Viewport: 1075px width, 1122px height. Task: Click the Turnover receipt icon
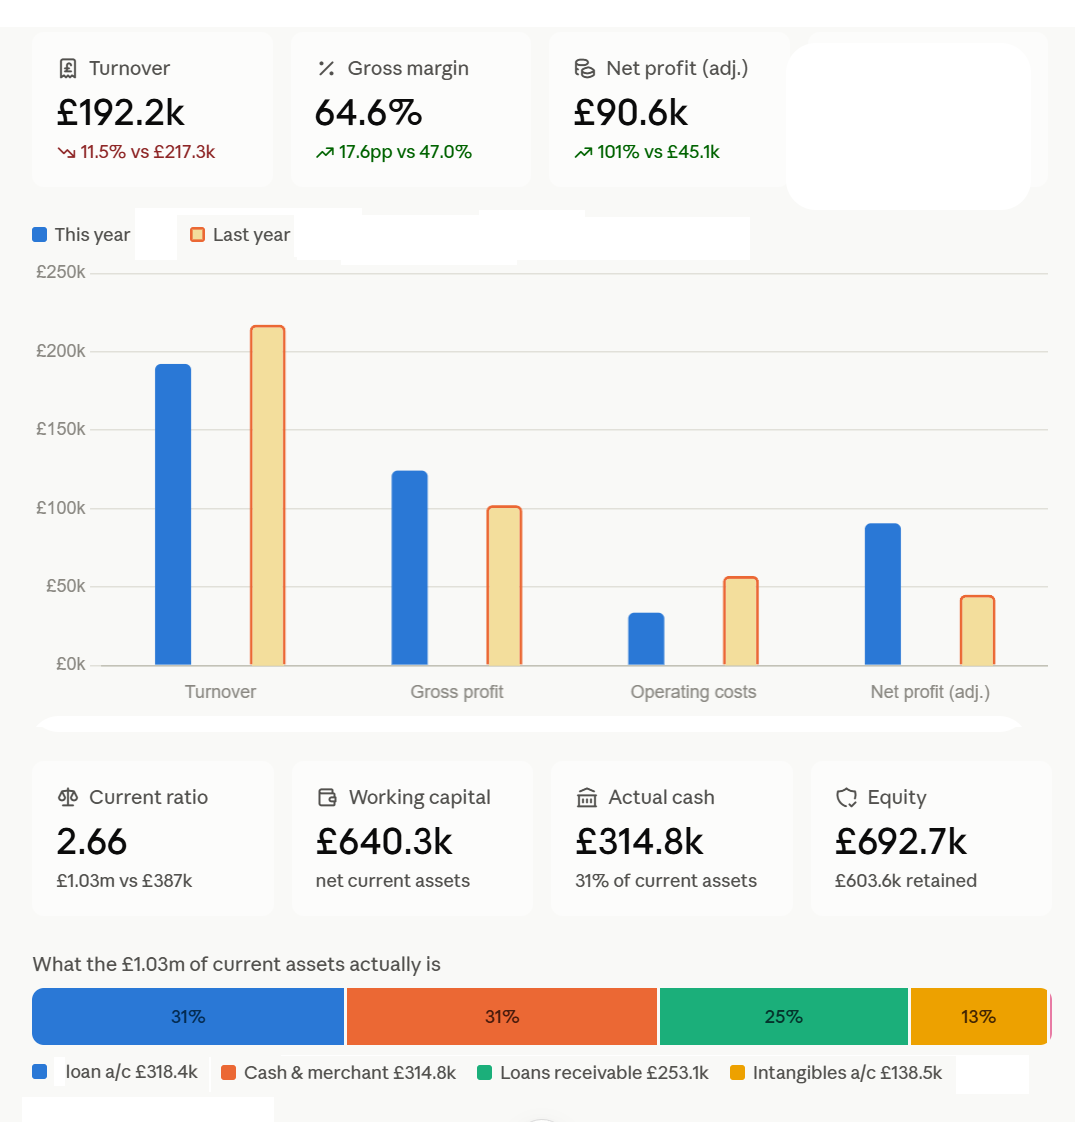pyautogui.click(x=68, y=69)
